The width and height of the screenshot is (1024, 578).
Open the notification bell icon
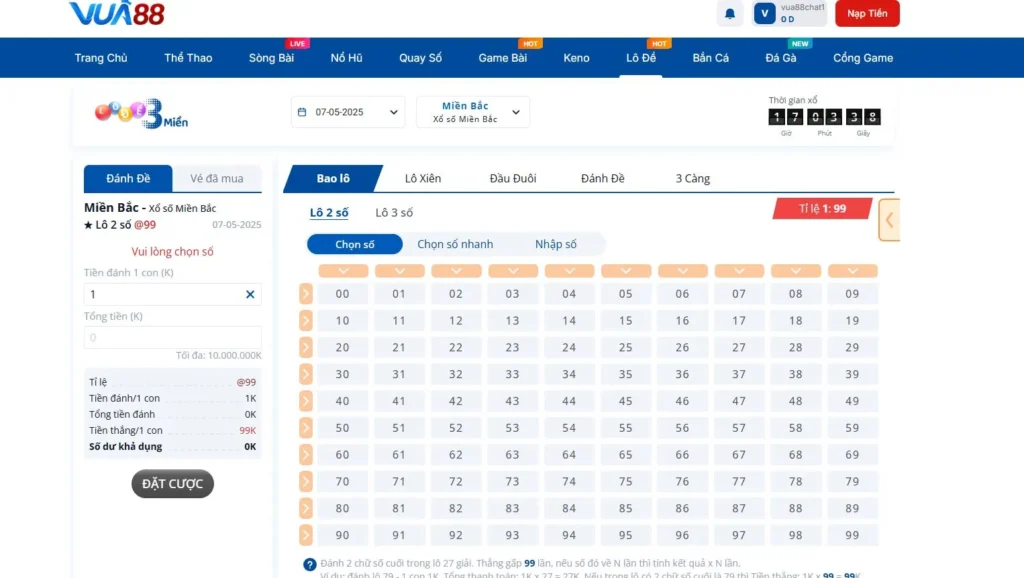pos(729,13)
